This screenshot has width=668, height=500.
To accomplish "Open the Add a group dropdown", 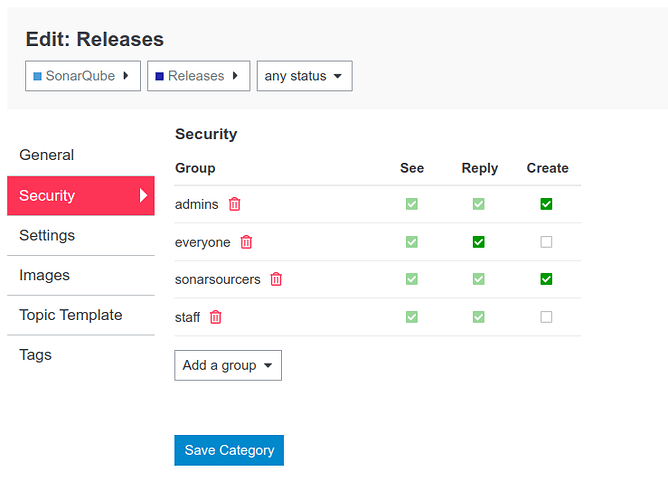I will (x=228, y=365).
